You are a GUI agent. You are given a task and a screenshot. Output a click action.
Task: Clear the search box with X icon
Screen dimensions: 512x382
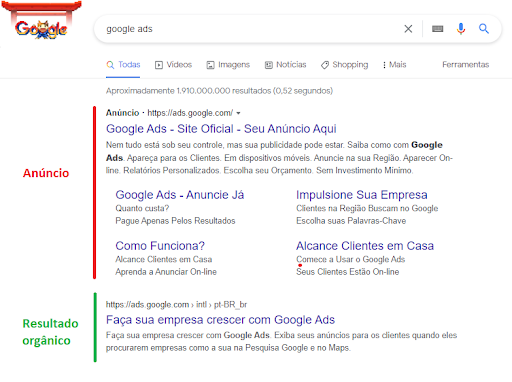click(x=408, y=29)
